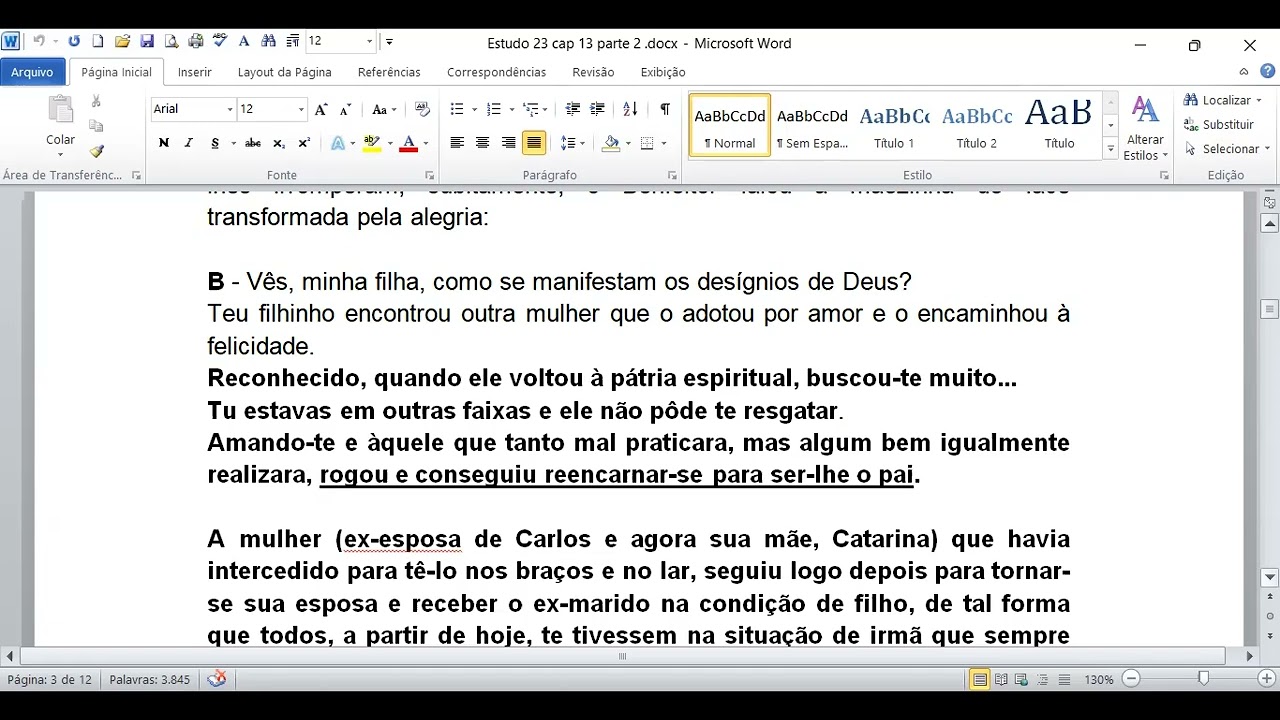
Task: Toggle show paragraph marks (¶)
Action: 665,110
